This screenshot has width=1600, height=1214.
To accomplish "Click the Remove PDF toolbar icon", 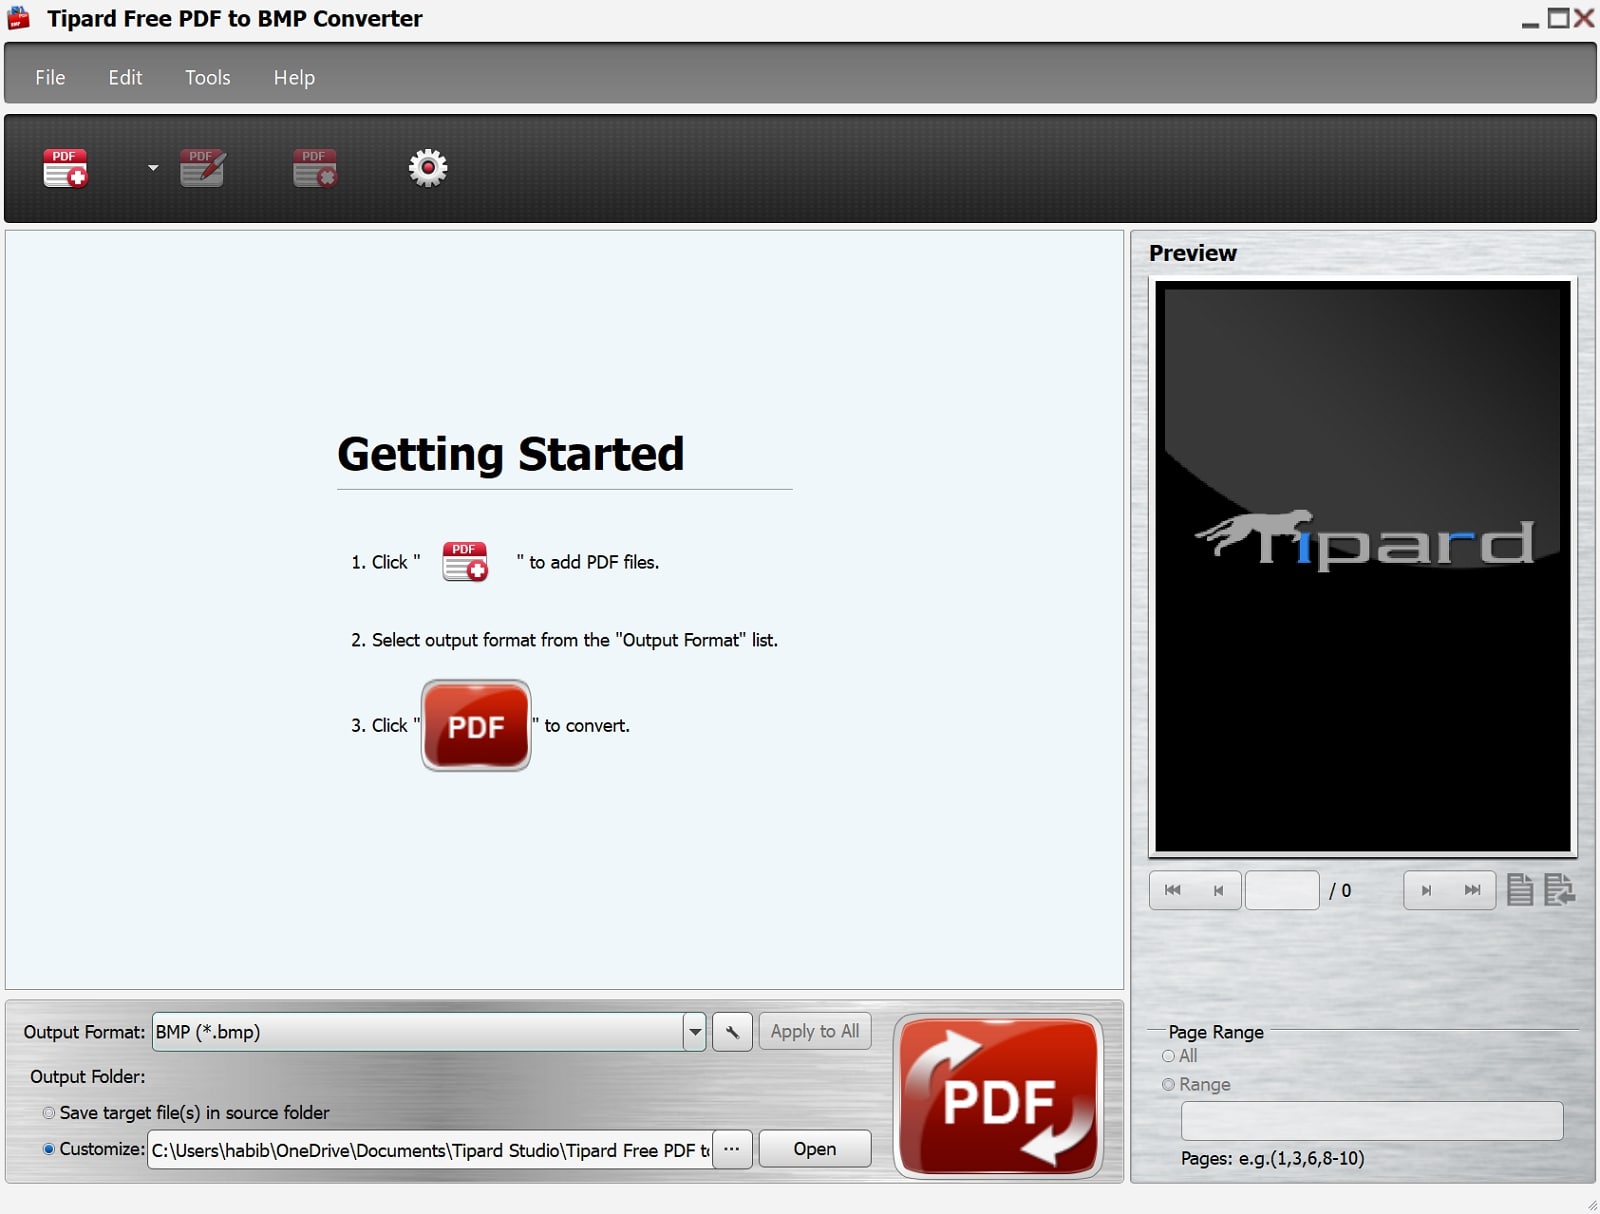I will point(315,168).
